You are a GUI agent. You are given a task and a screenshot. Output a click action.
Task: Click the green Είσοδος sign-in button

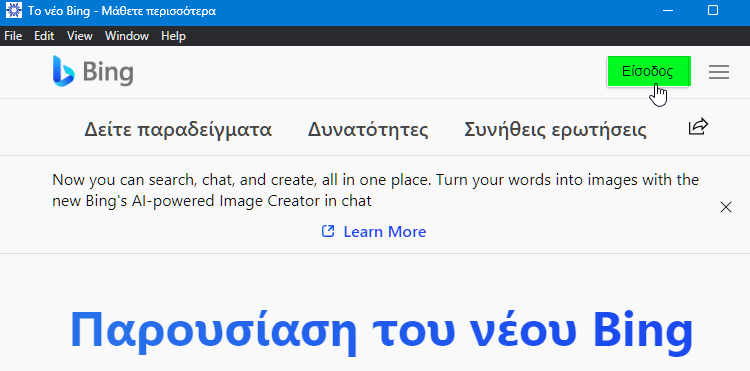tap(648, 72)
